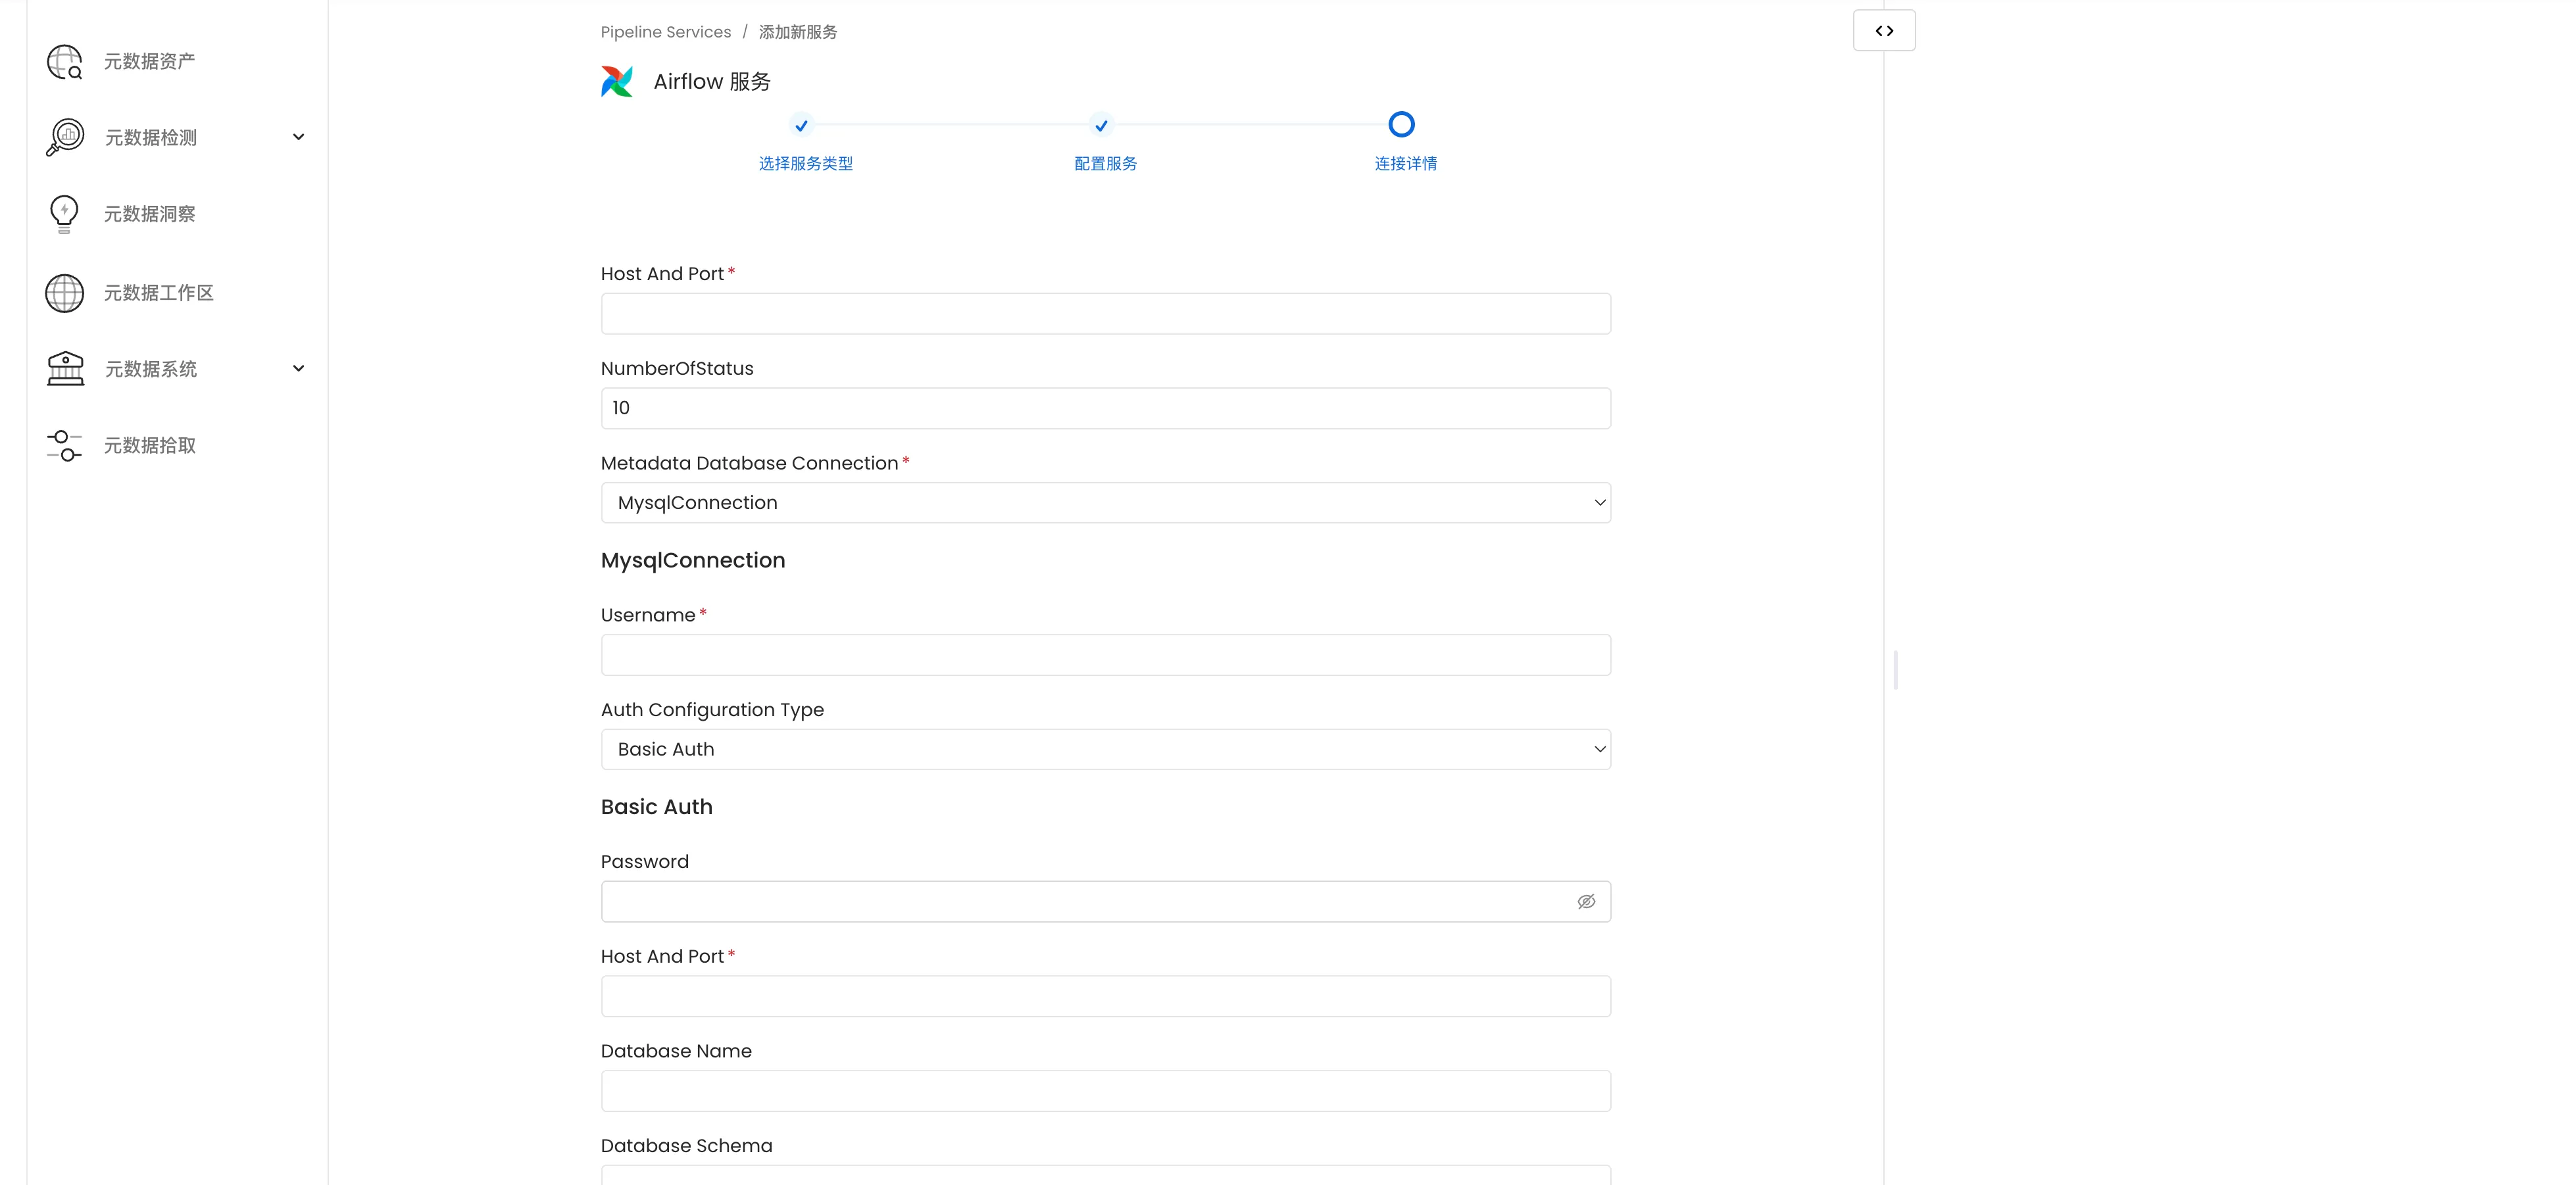Click the 元数据检测 magnifier chart icon
Image resolution: width=2576 pixels, height=1185 pixels.
(65, 137)
